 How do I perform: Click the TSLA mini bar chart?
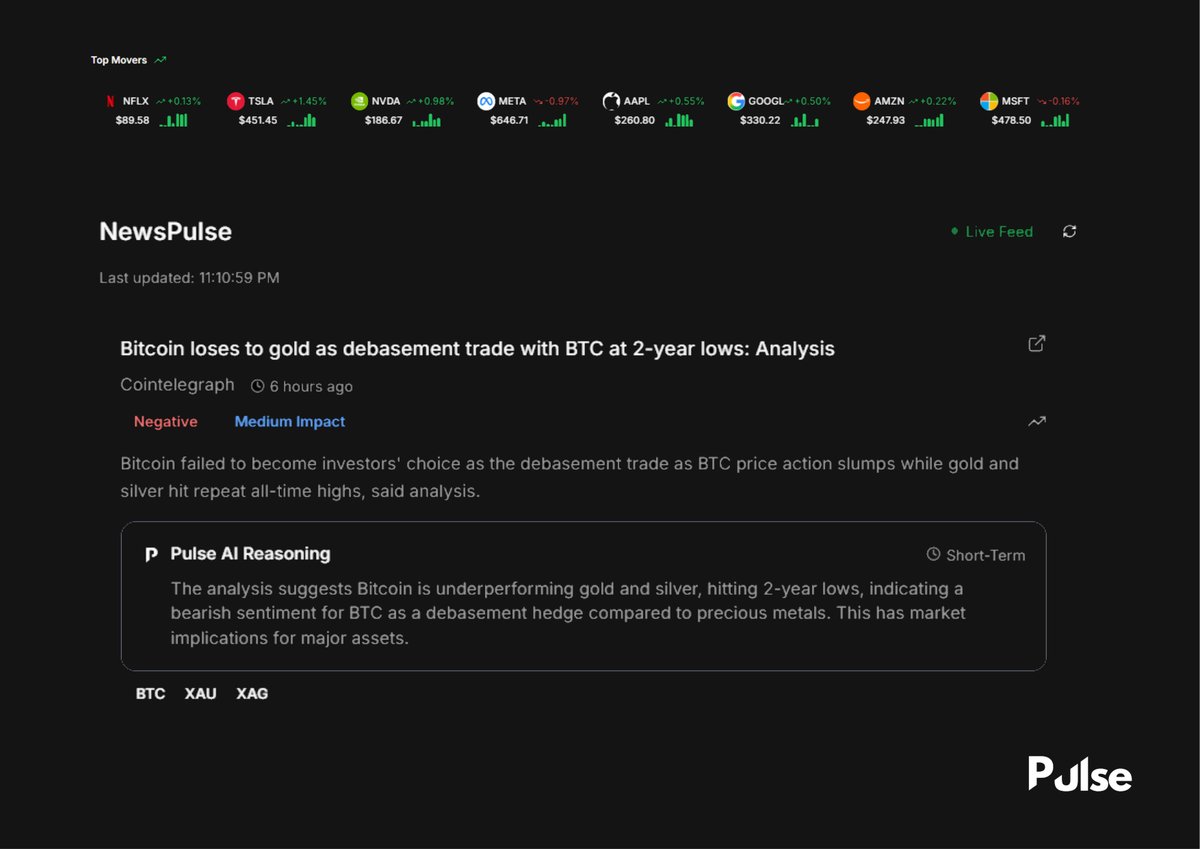click(301, 120)
